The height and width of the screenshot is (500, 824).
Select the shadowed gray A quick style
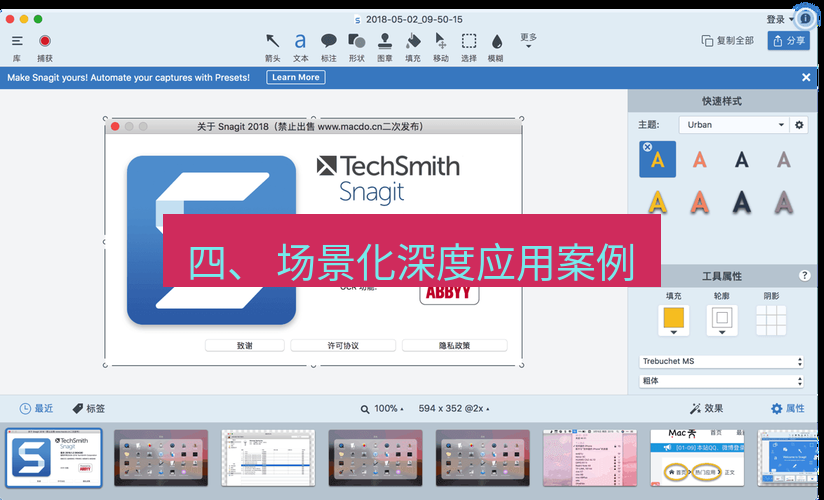click(784, 202)
